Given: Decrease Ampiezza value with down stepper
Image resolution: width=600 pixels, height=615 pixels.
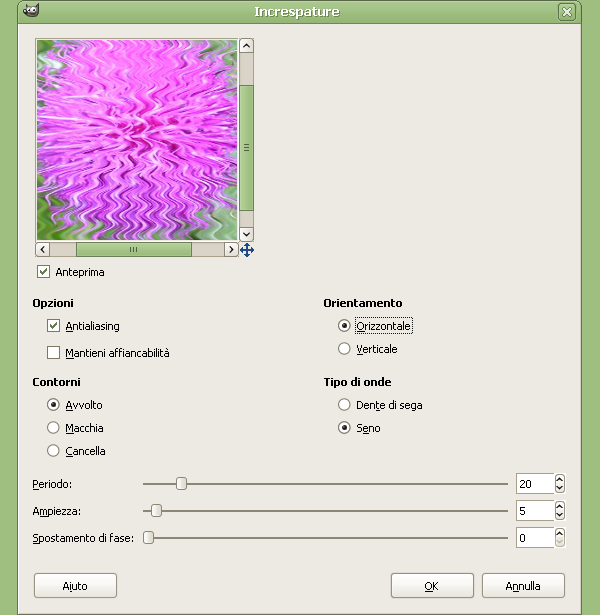Looking at the screenshot, I should click(560, 516).
